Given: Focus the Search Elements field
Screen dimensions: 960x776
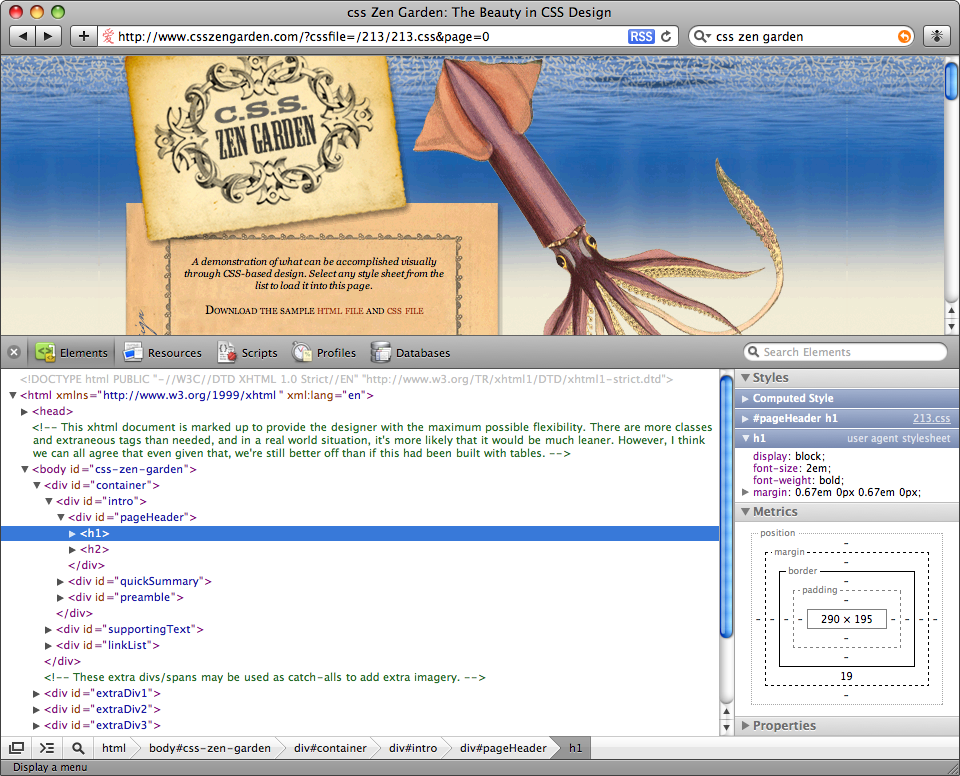Looking at the screenshot, I should click(x=846, y=352).
